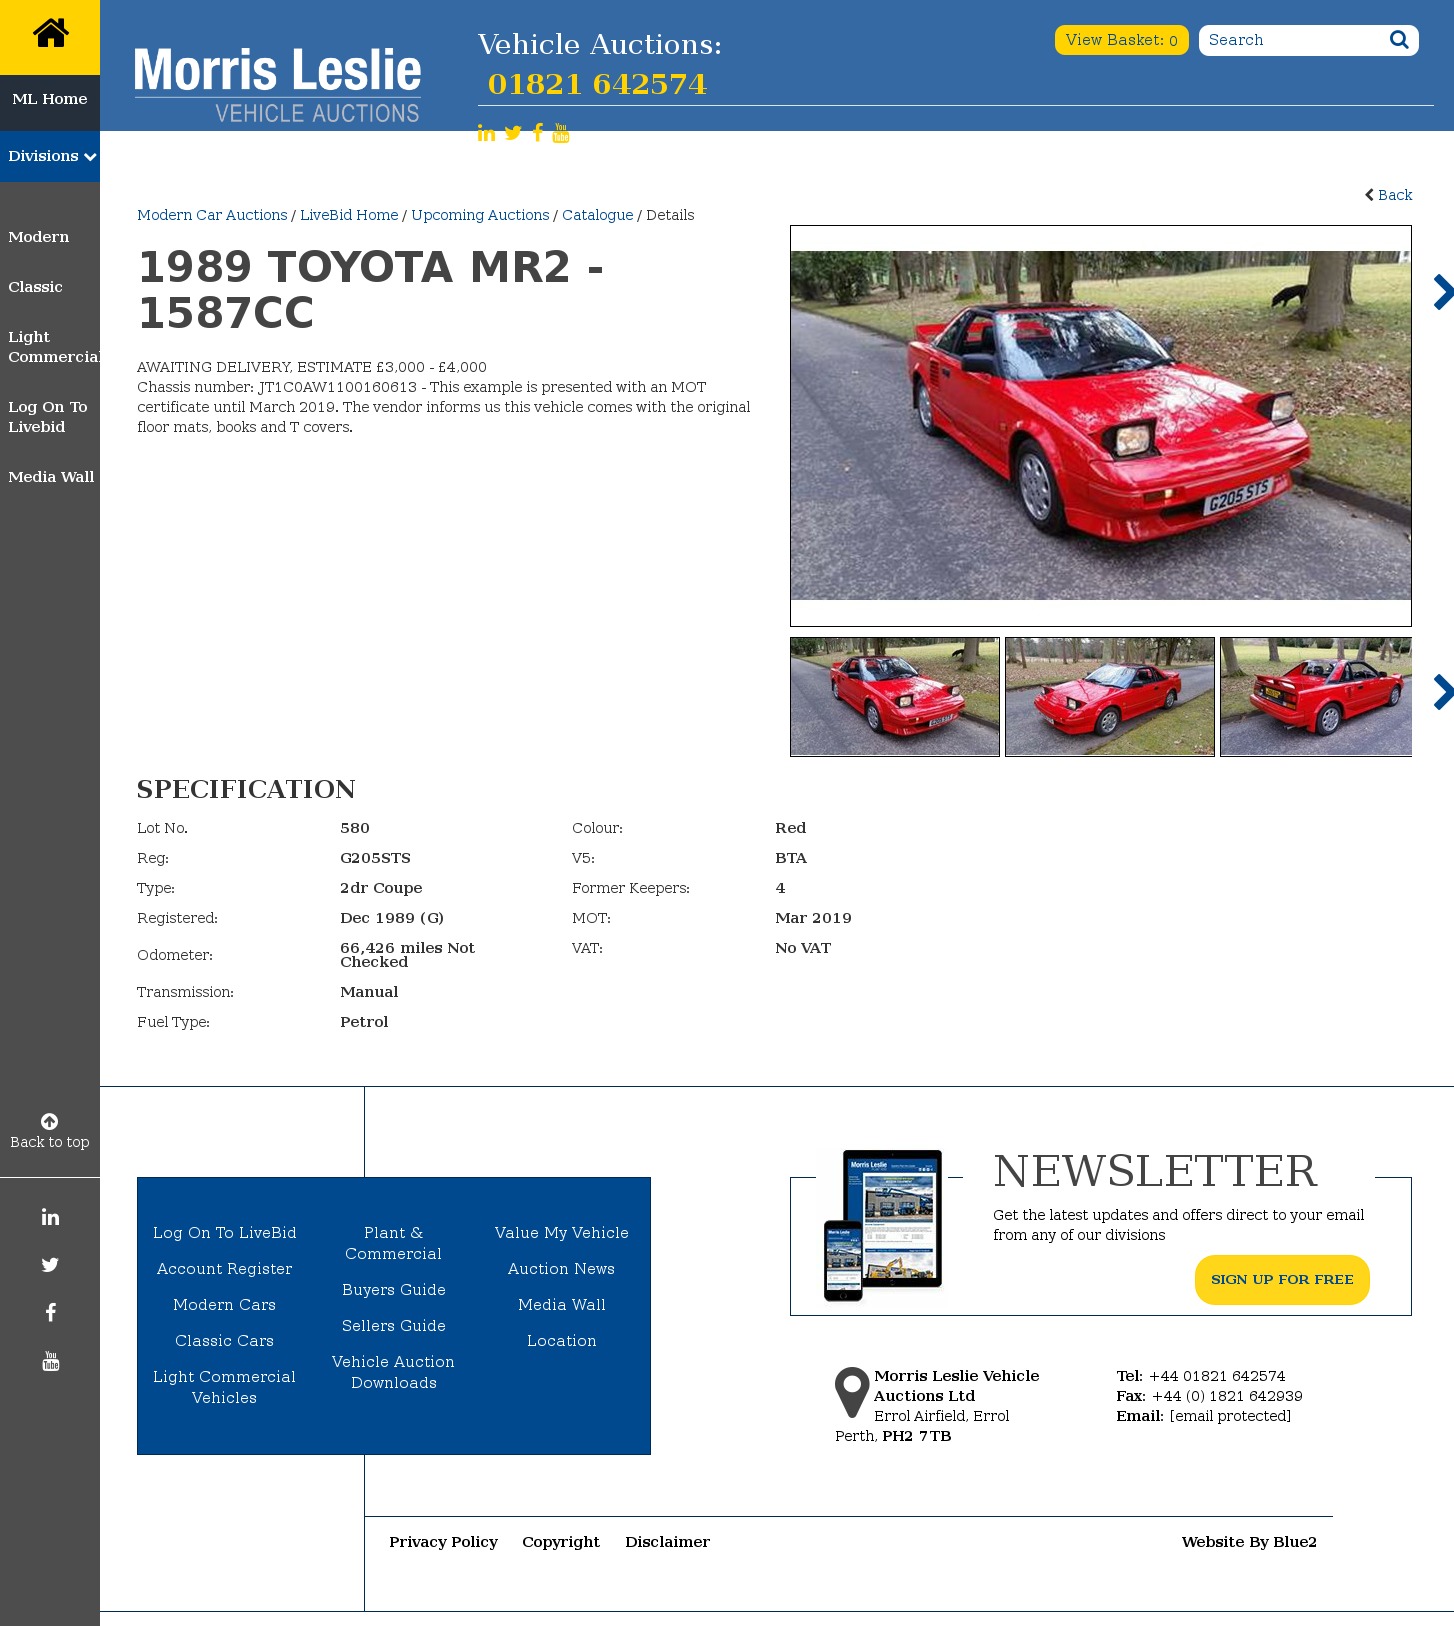
Task: Open LiveBid Home breadcrumb
Action: tap(349, 215)
